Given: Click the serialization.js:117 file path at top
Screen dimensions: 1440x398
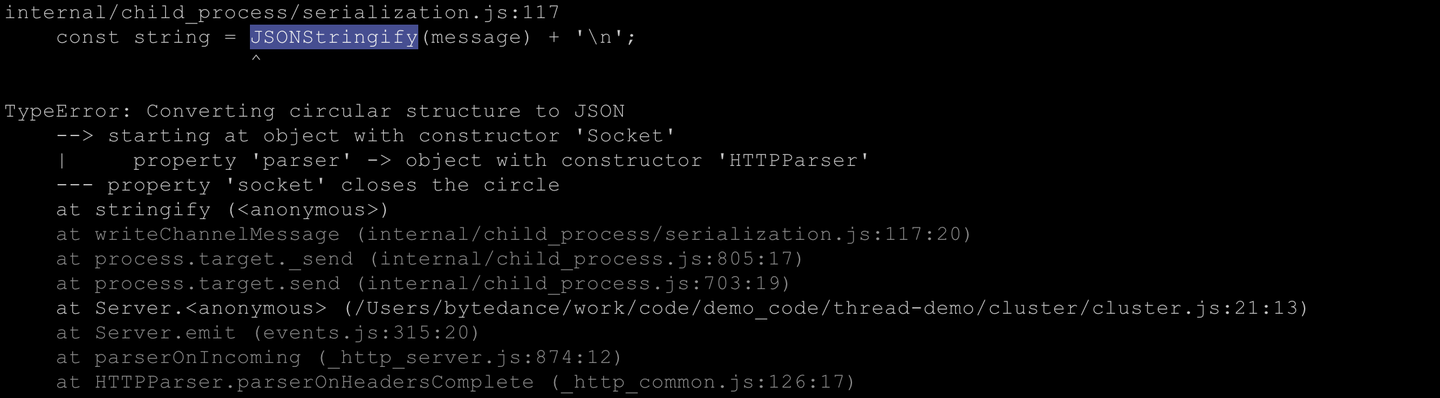Looking at the screenshot, I should (282, 13).
